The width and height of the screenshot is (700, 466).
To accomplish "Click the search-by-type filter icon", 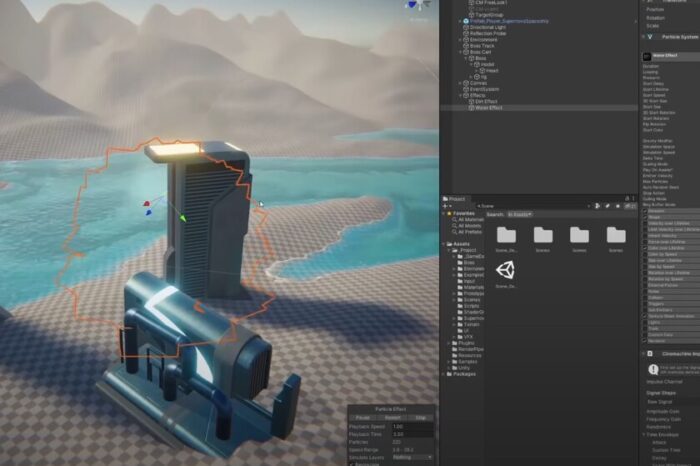I will pos(597,206).
